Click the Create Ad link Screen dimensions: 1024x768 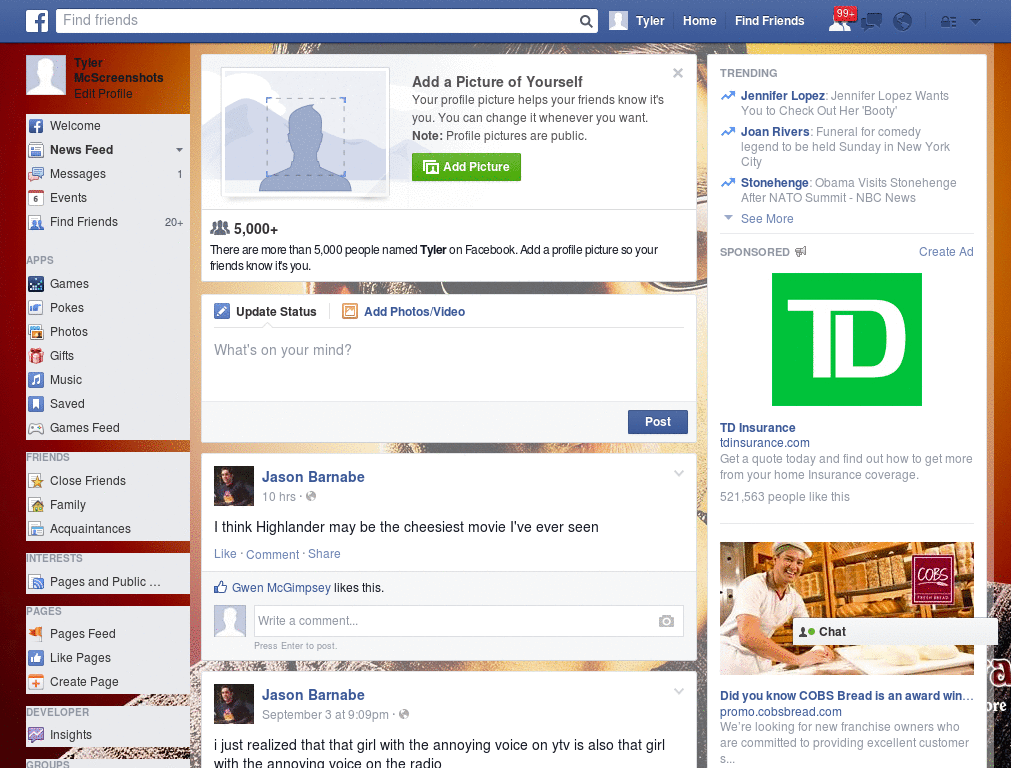946,252
